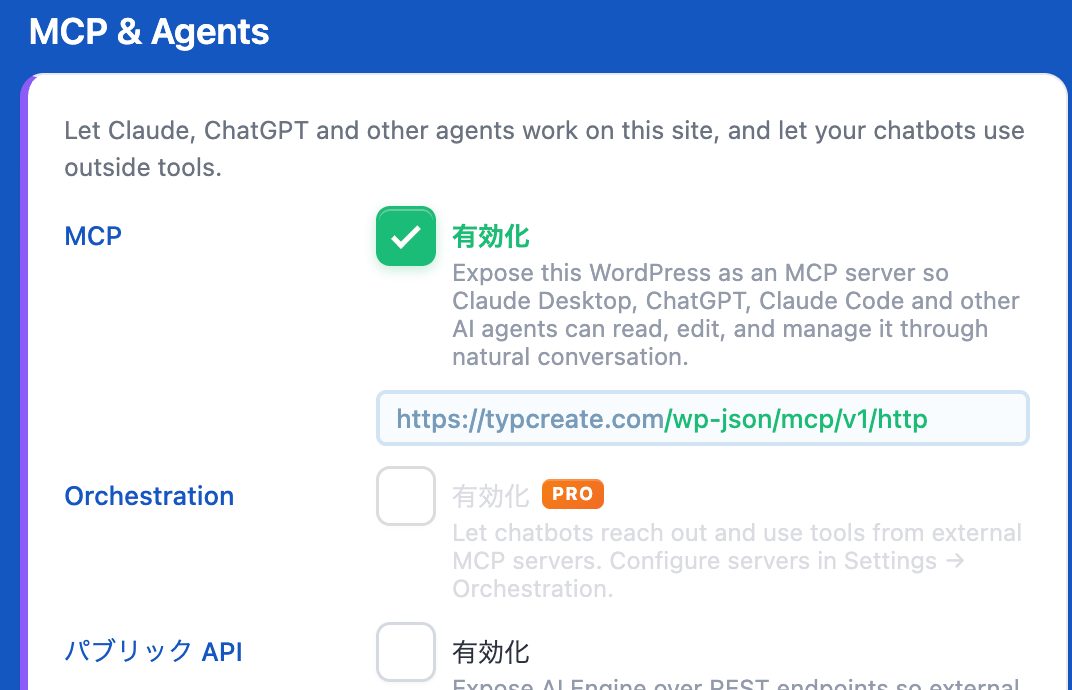The height and width of the screenshot is (690, 1072).
Task: Click the パブリック API setting label
Action: [153, 652]
